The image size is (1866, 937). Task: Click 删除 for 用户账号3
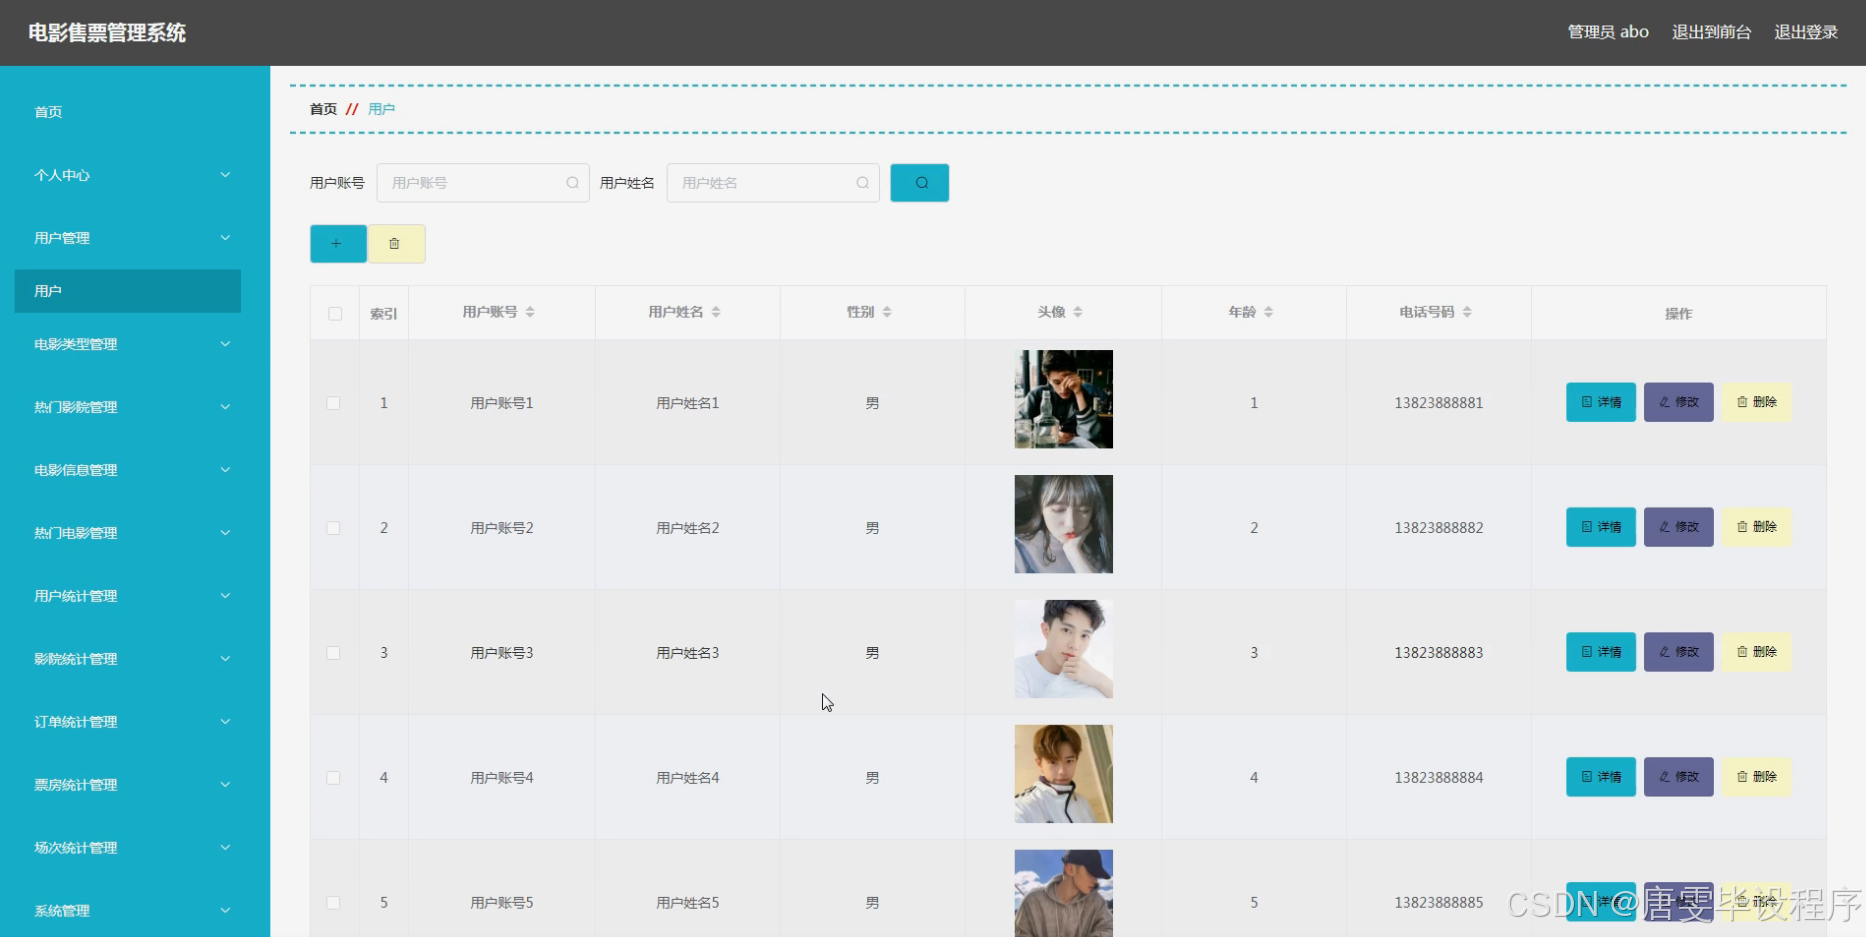(1756, 652)
